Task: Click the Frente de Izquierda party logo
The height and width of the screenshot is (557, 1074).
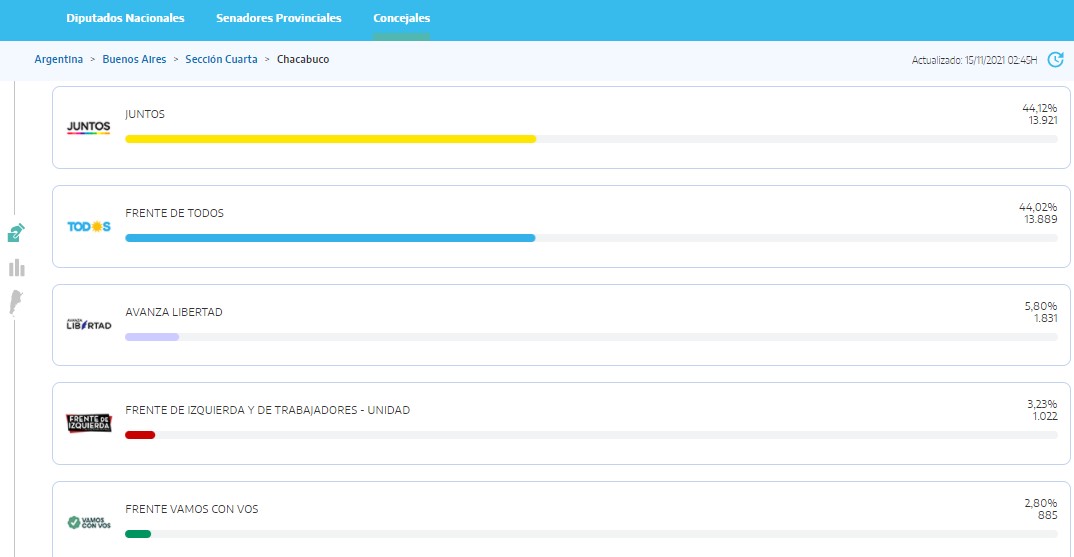Action: (88, 423)
